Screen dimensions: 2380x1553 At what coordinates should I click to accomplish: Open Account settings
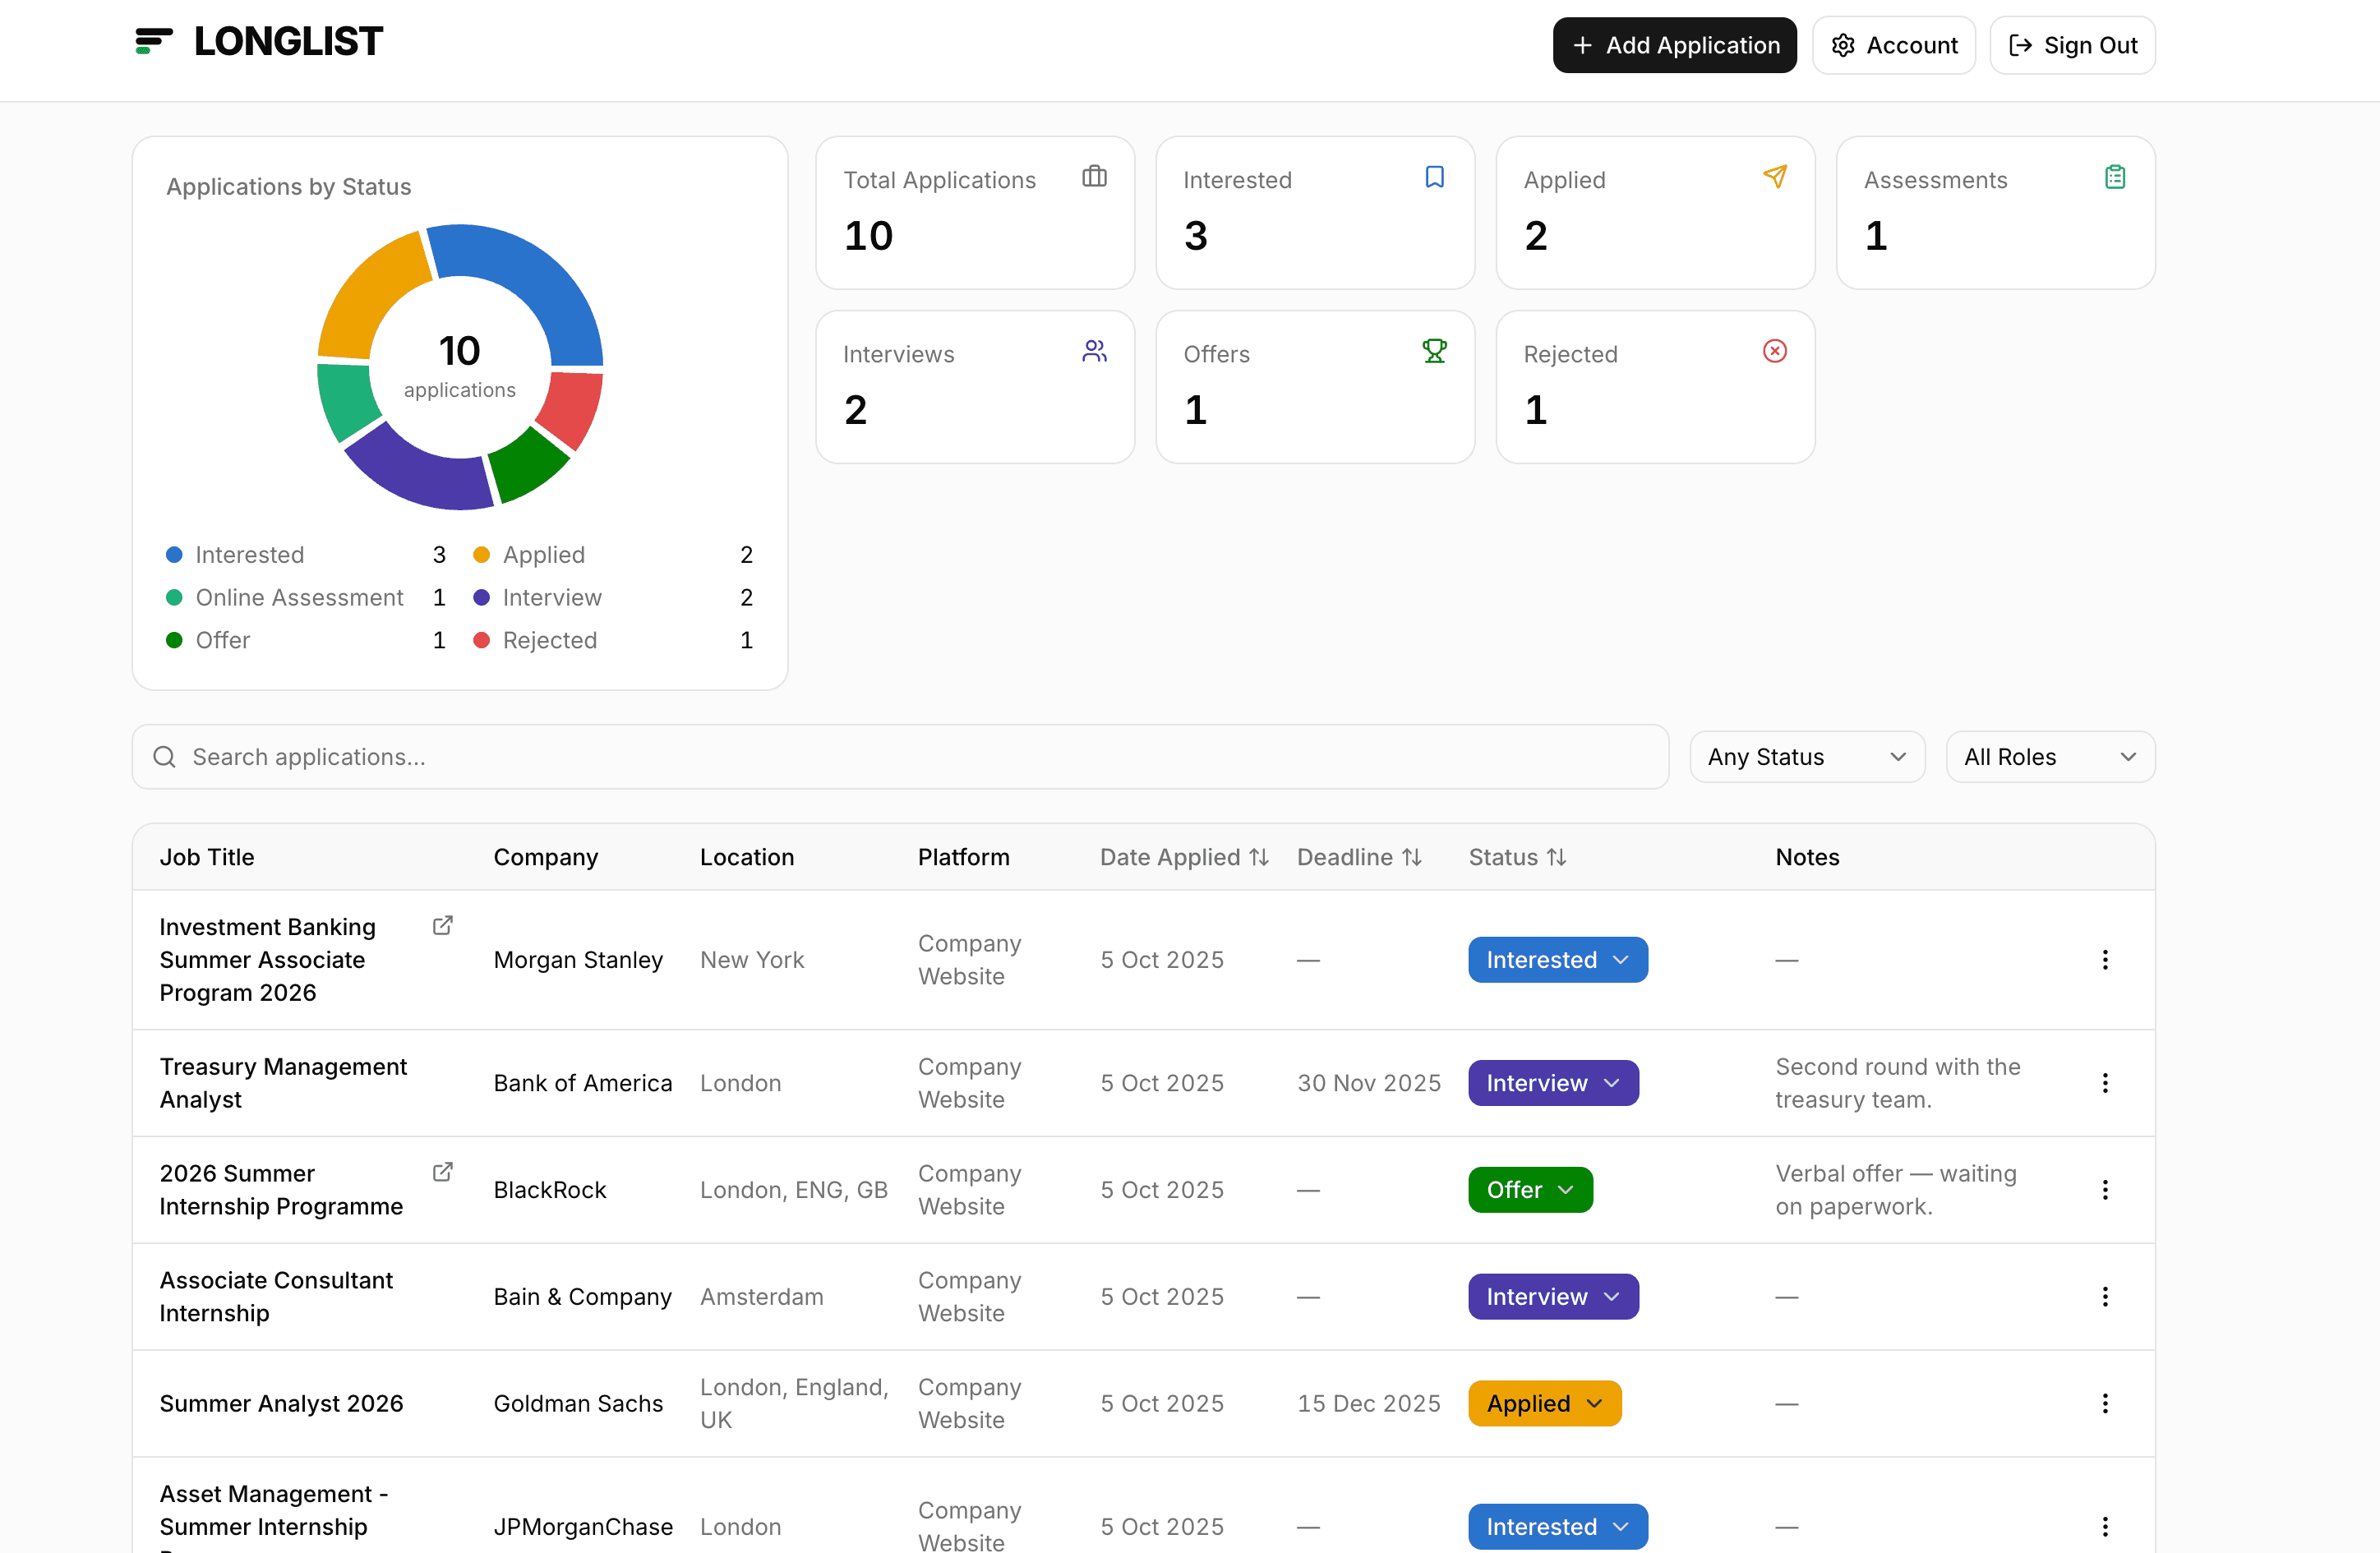click(x=1893, y=45)
